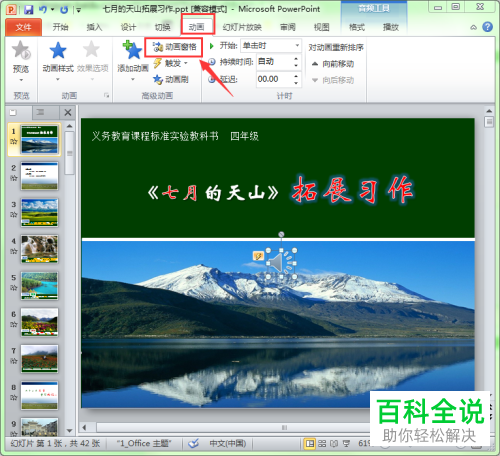Screen dimensions: 500x456
Task: Select slide 5 thumbnail
Action: pos(39,286)
